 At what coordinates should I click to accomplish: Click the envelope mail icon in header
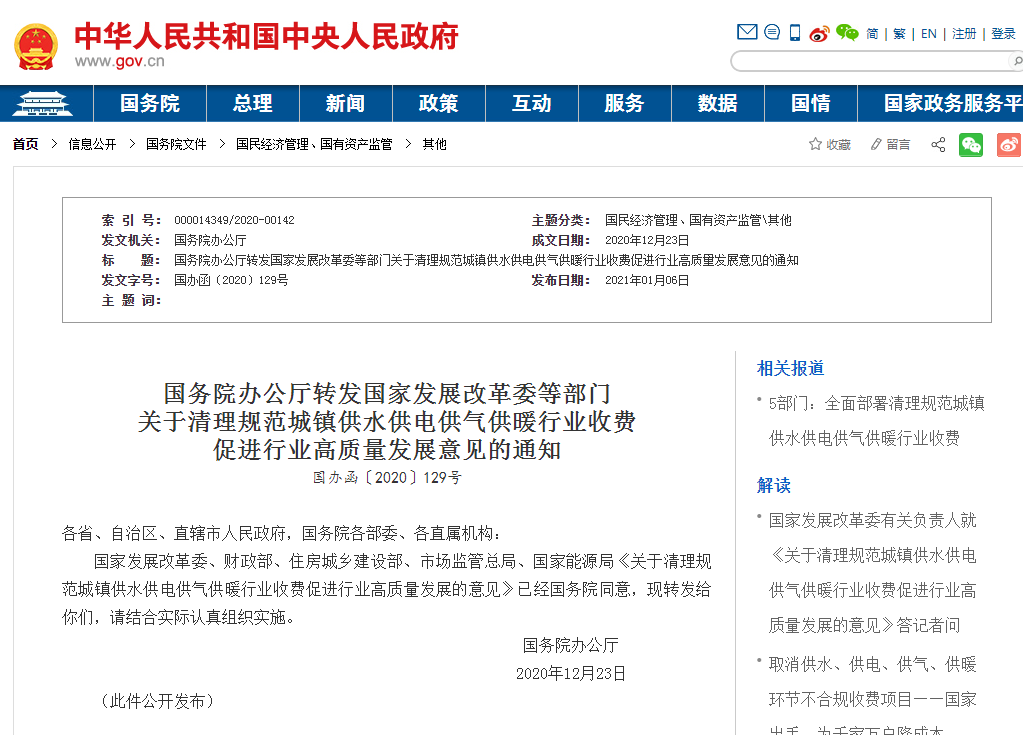pos(747,32)
